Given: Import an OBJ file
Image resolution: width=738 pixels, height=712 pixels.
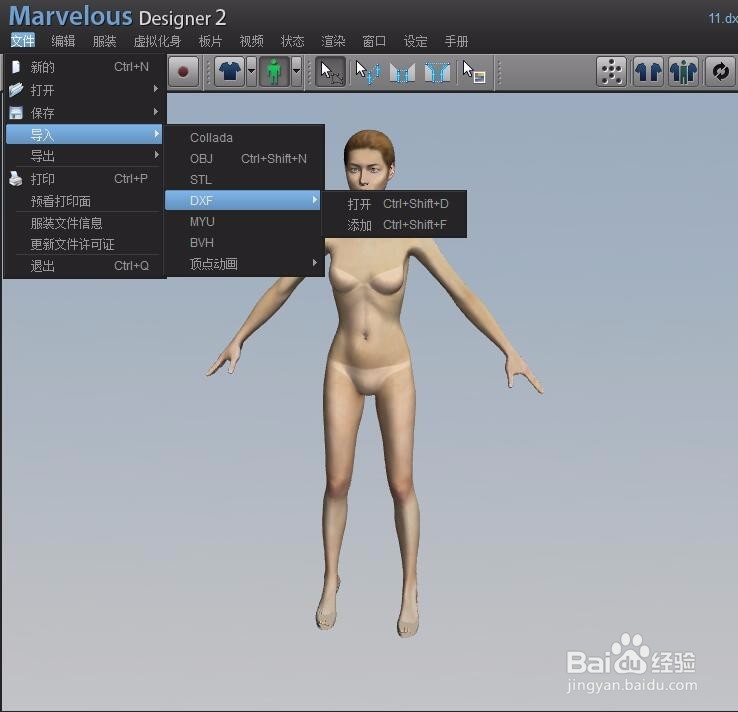Looking at the screenshot, I should tap(244, 159).
